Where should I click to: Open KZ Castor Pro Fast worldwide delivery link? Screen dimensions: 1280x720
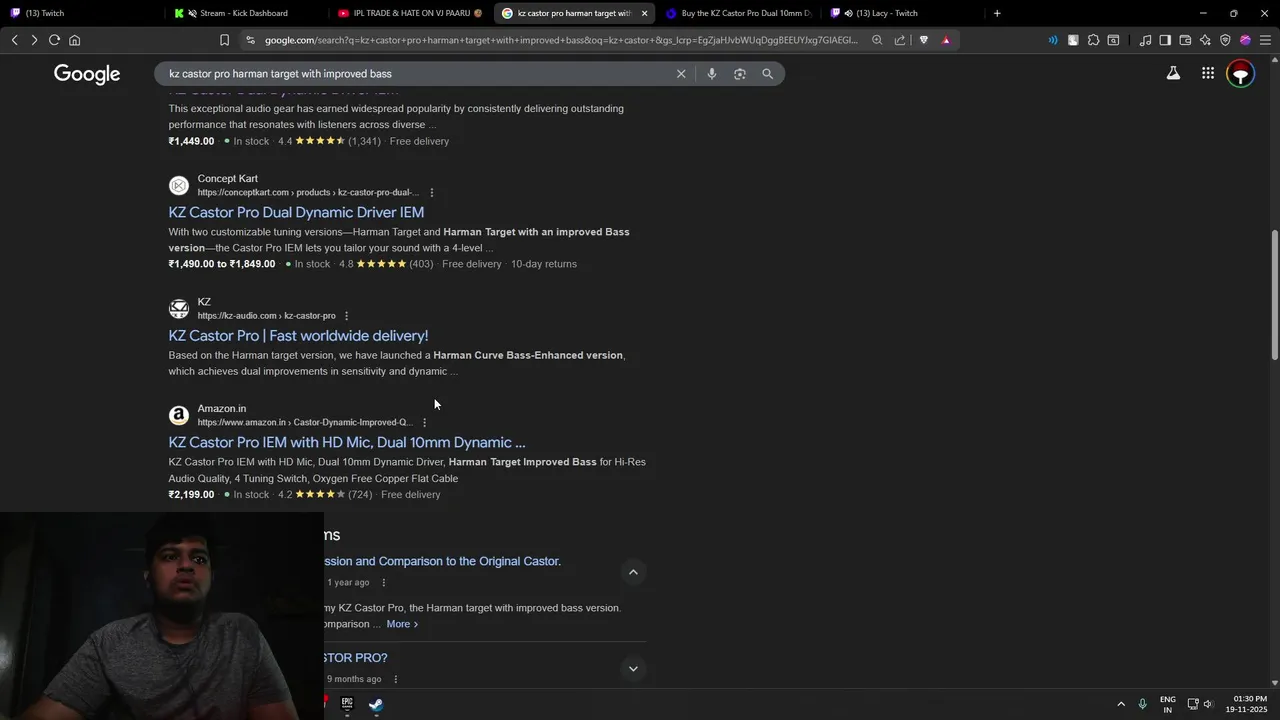[298, 335]
